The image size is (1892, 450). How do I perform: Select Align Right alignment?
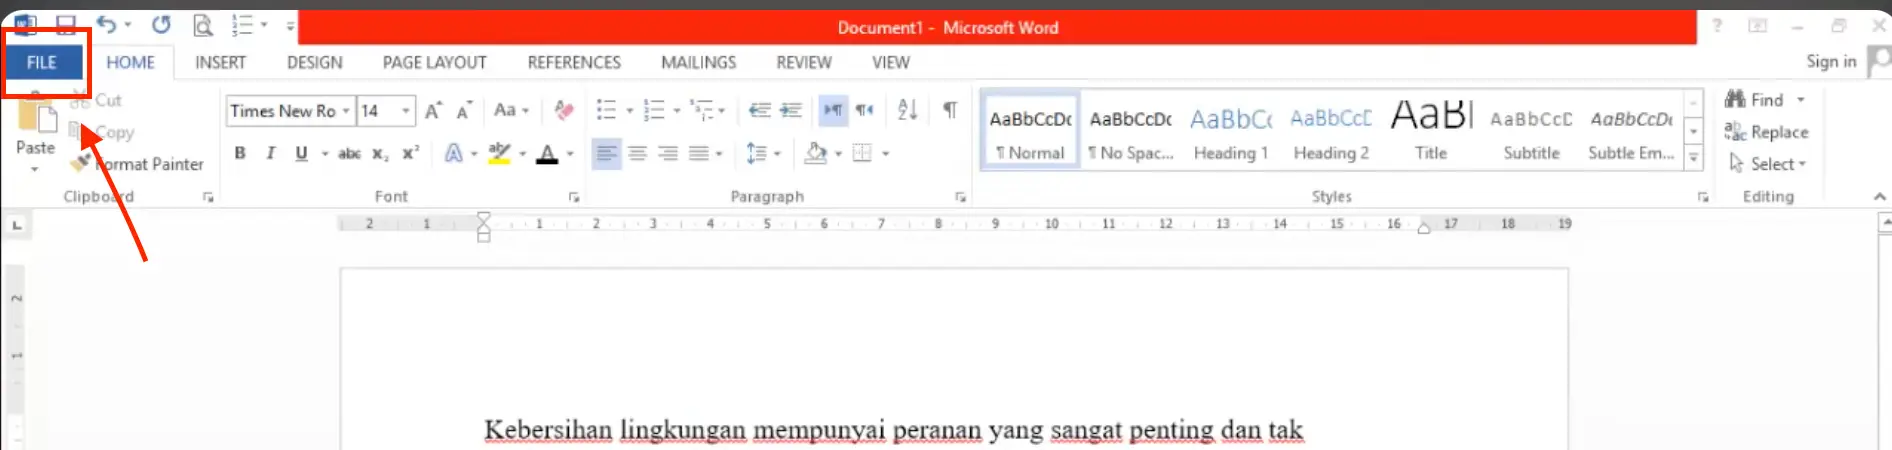click(668, 153)
